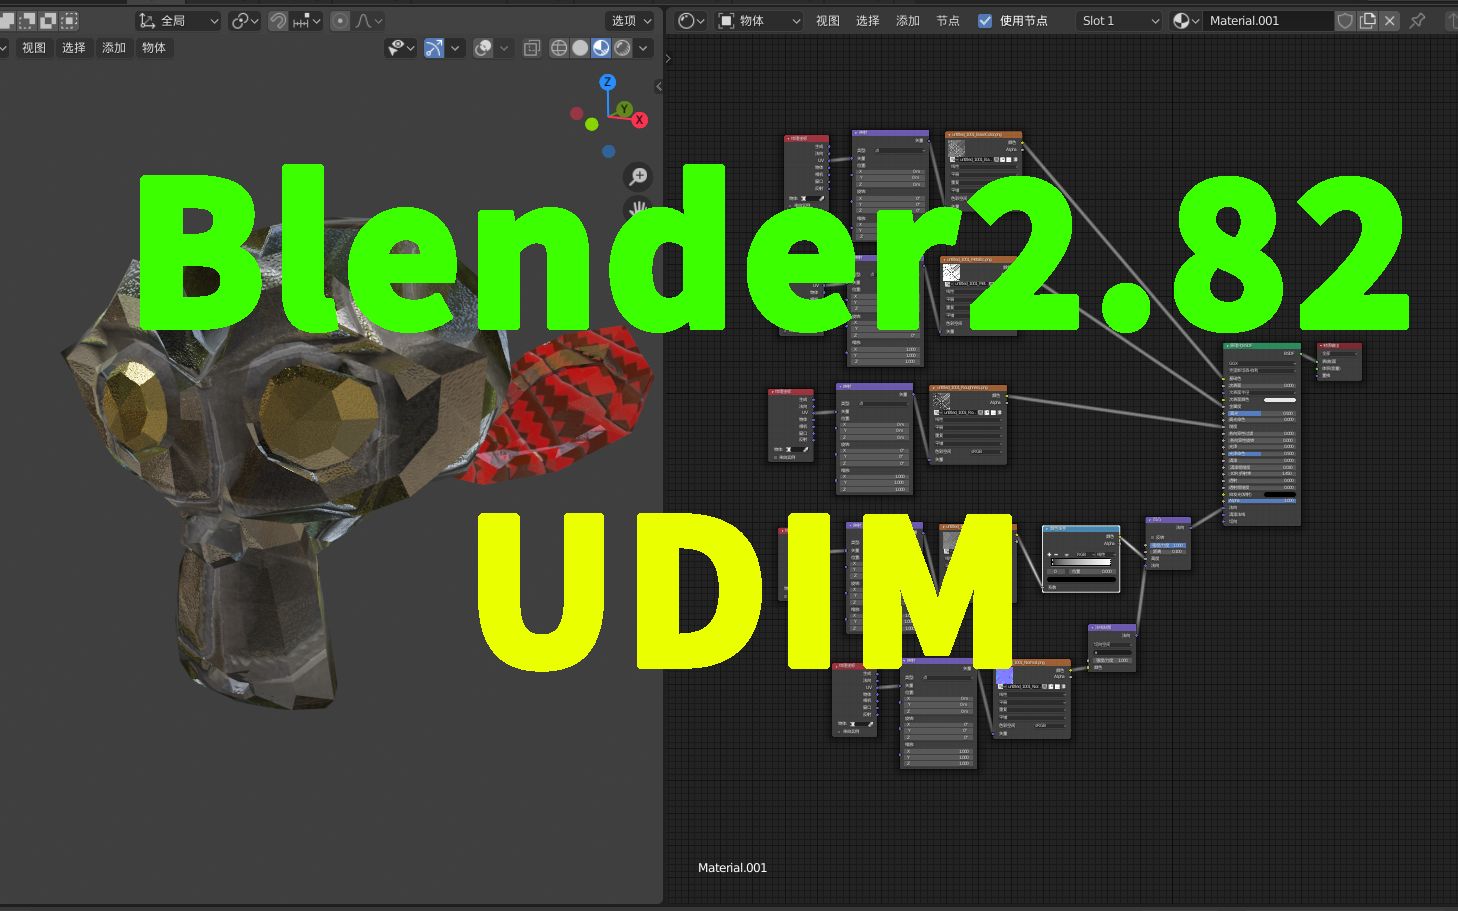The height and width of the screenshot is (911, 1458).
Task: Toggle the node tree pin icon
Action: pyautogui.click(x=1417, y=20)
